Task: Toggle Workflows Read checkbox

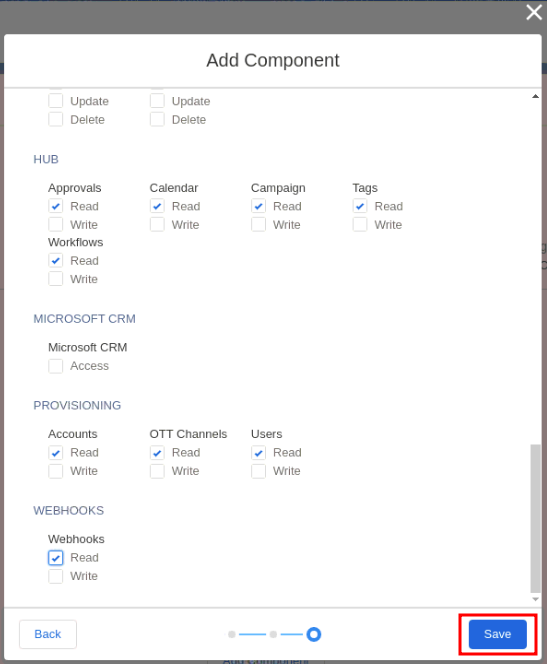Action: [x=55, y=260]
